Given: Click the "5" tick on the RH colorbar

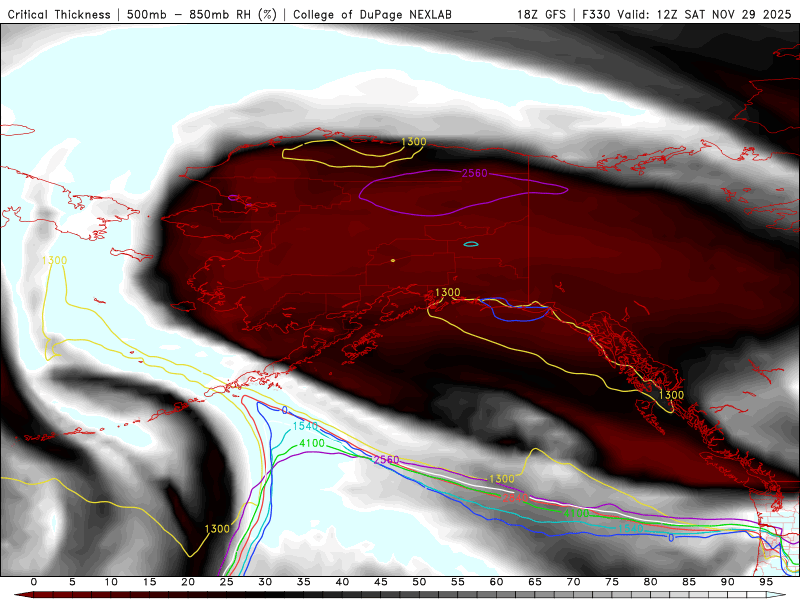Looking at the screenshot, I should tap(72, 582).
